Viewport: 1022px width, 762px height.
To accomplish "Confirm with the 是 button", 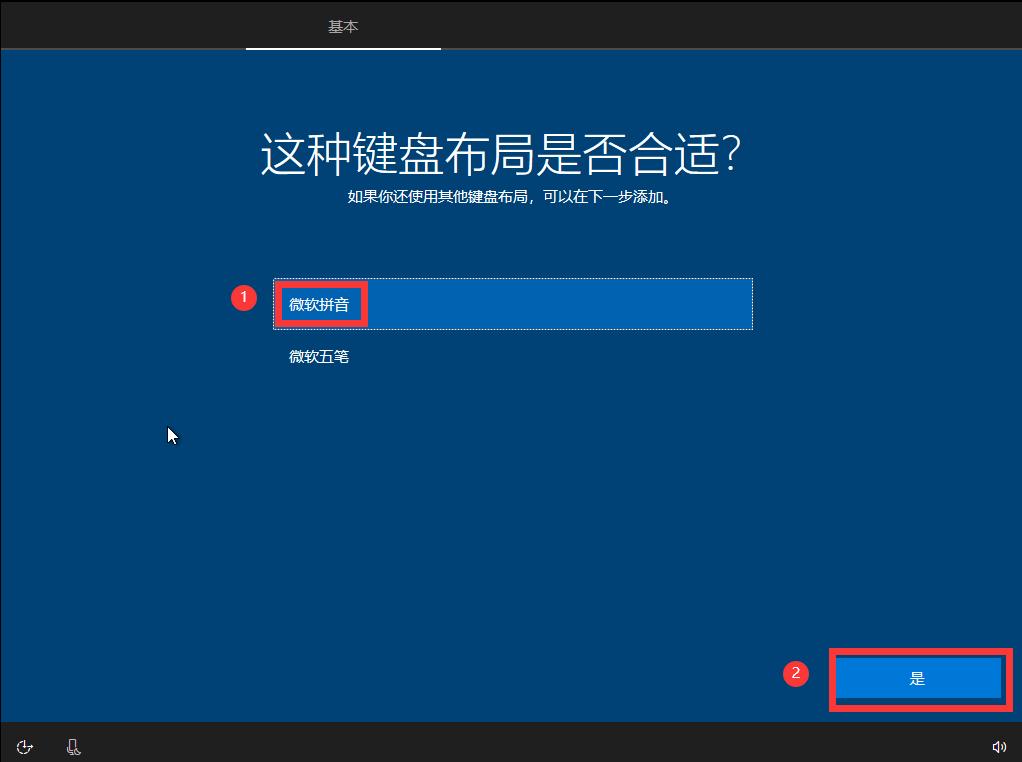I will [918, 679].
